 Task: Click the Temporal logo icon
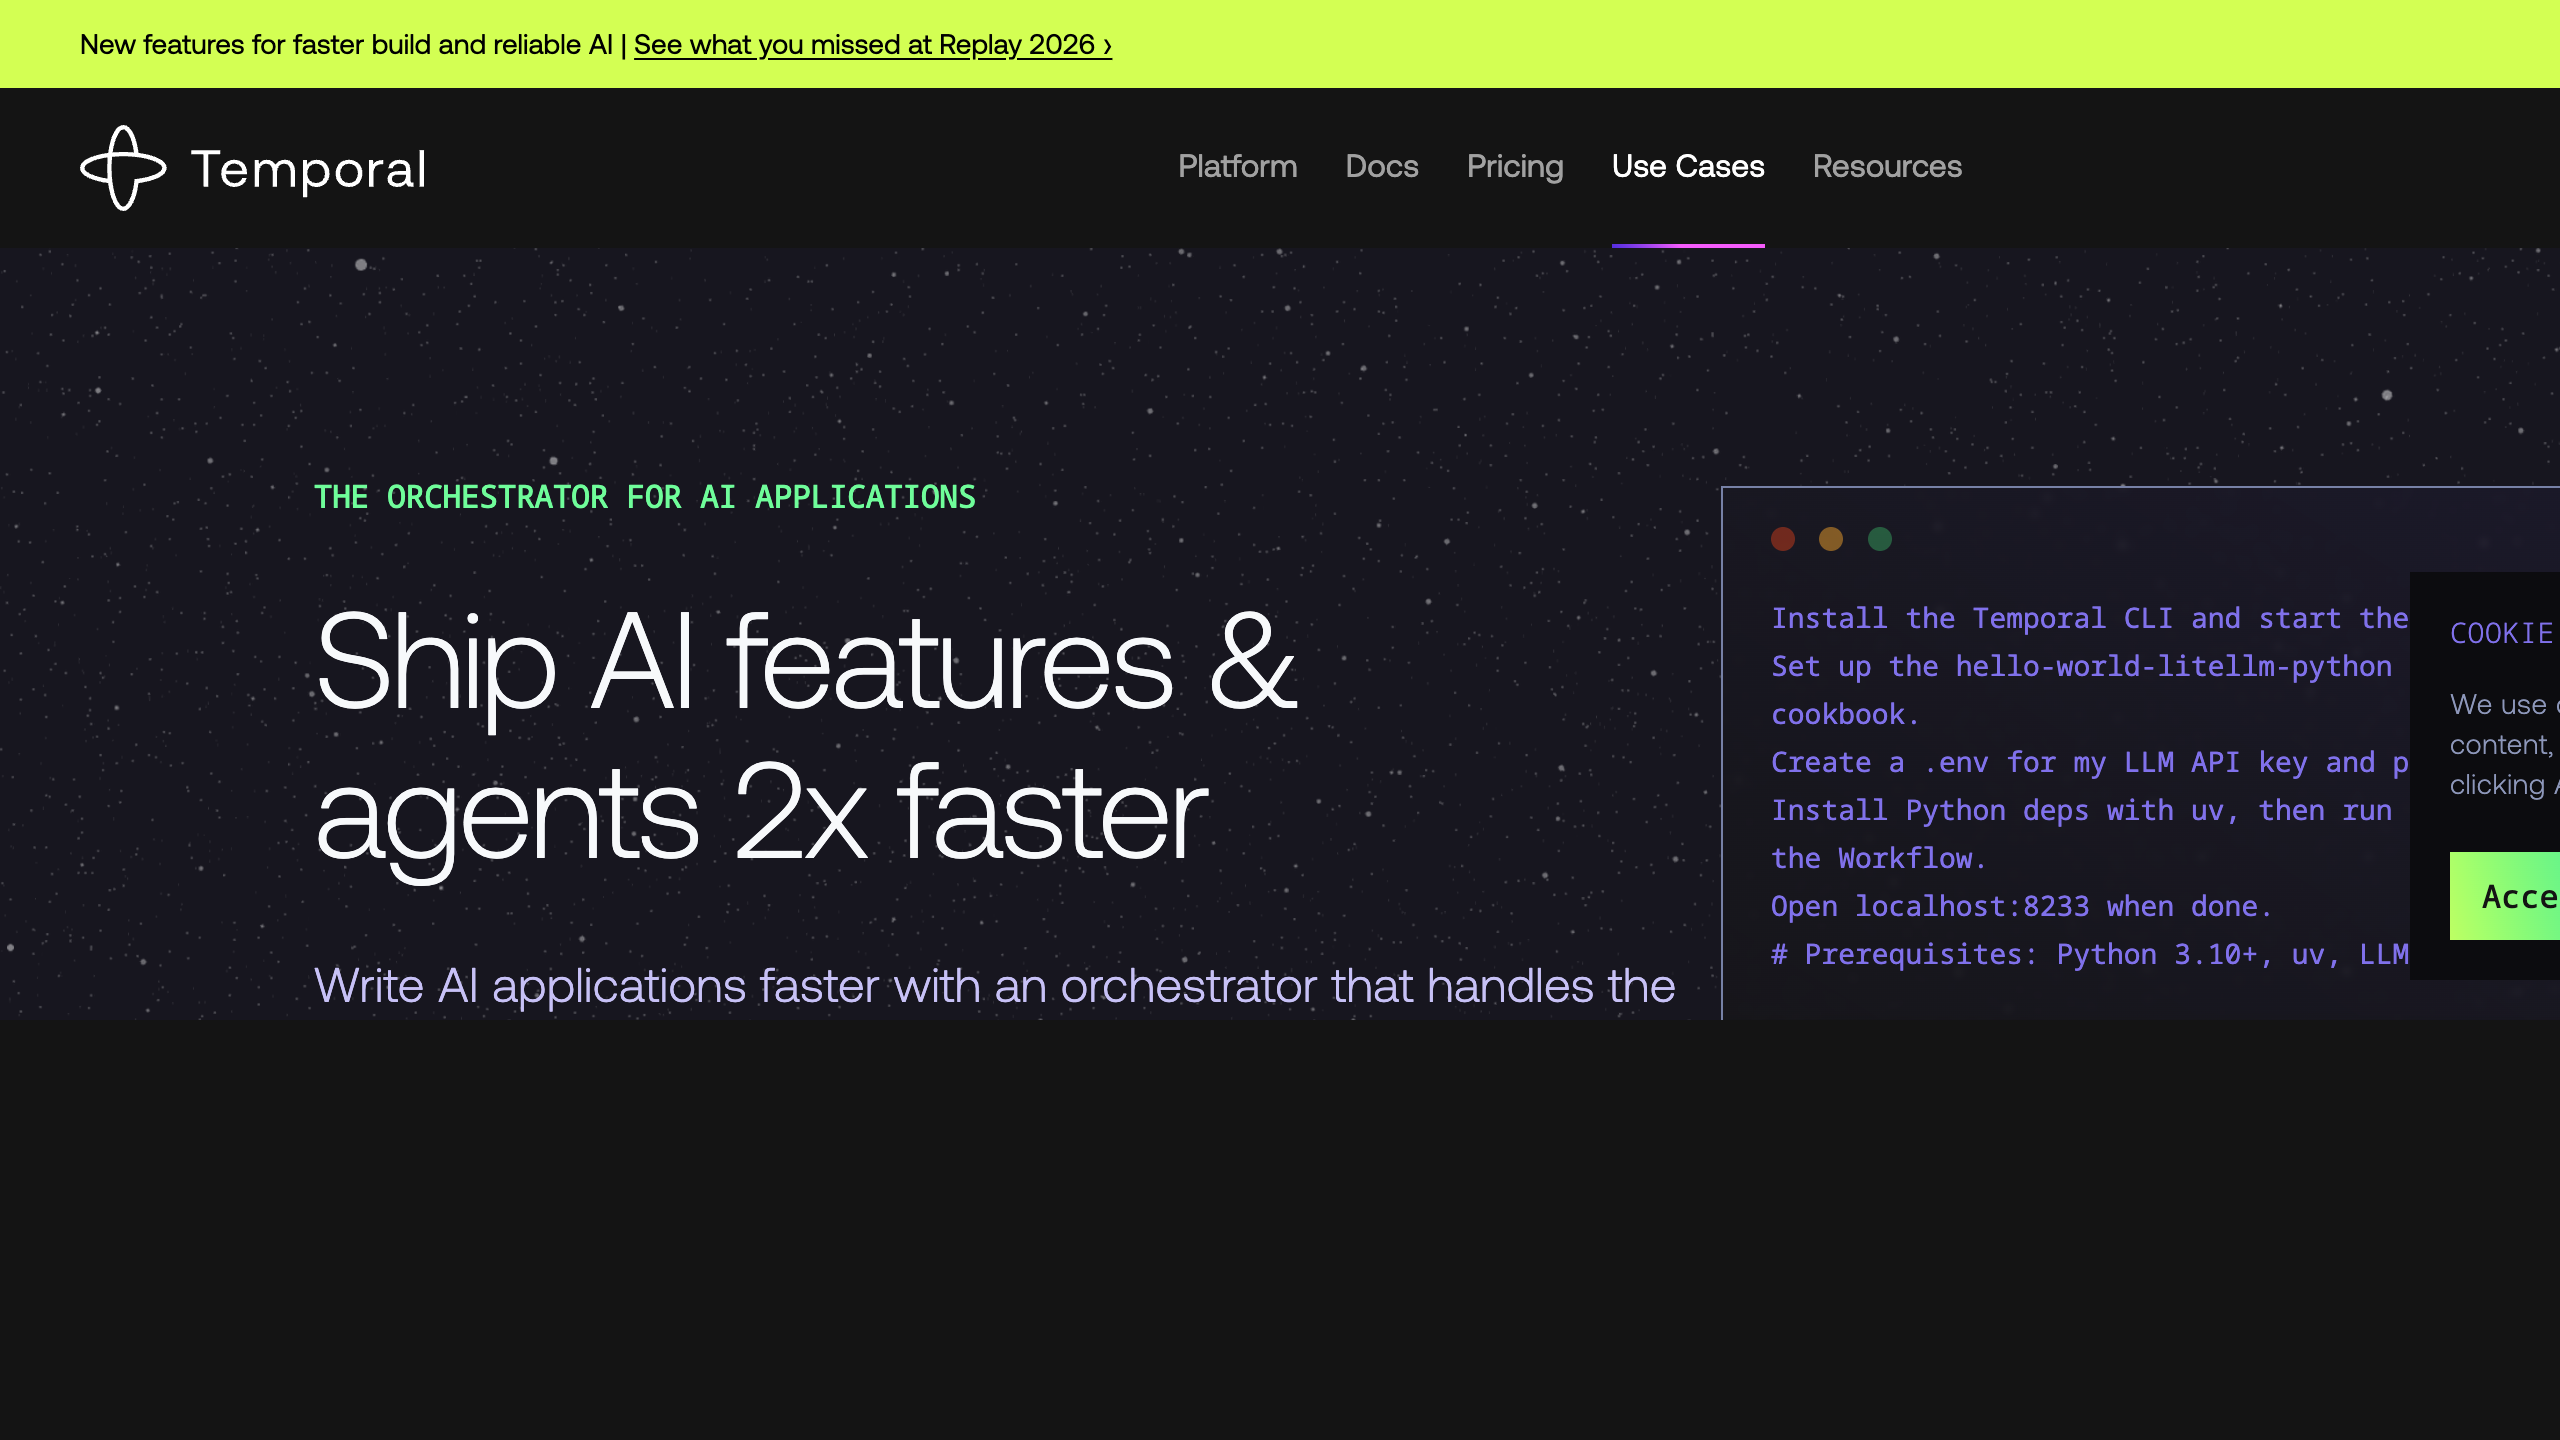click(x=123, y=168)
